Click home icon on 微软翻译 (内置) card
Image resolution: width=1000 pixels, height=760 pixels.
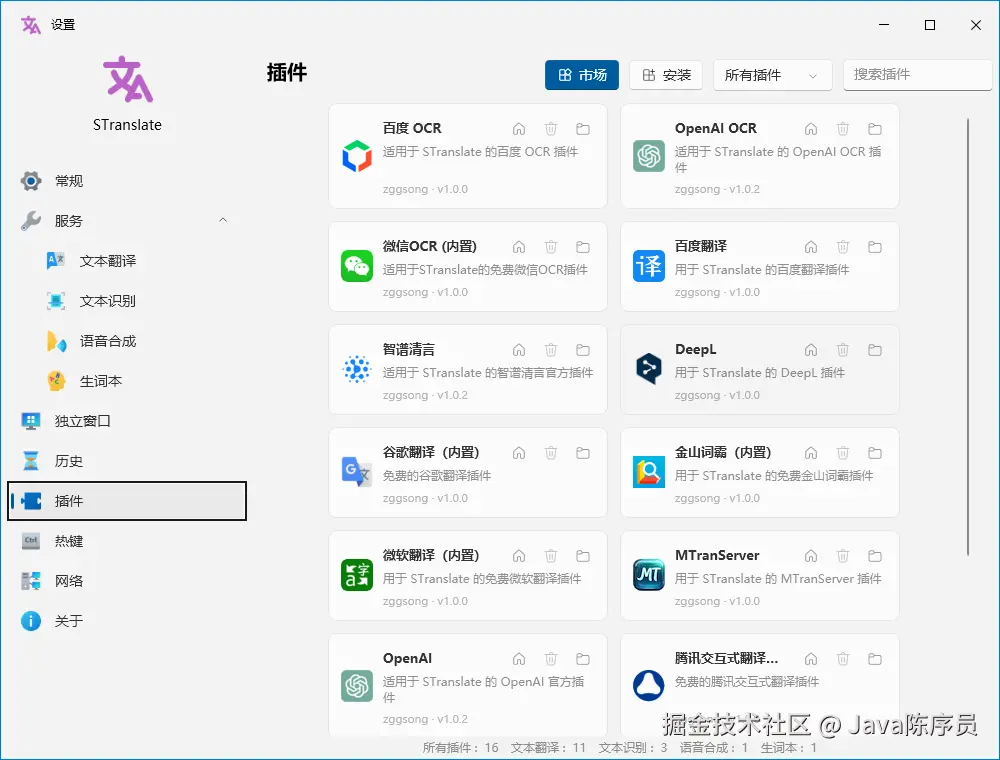[x=519, y=556]
